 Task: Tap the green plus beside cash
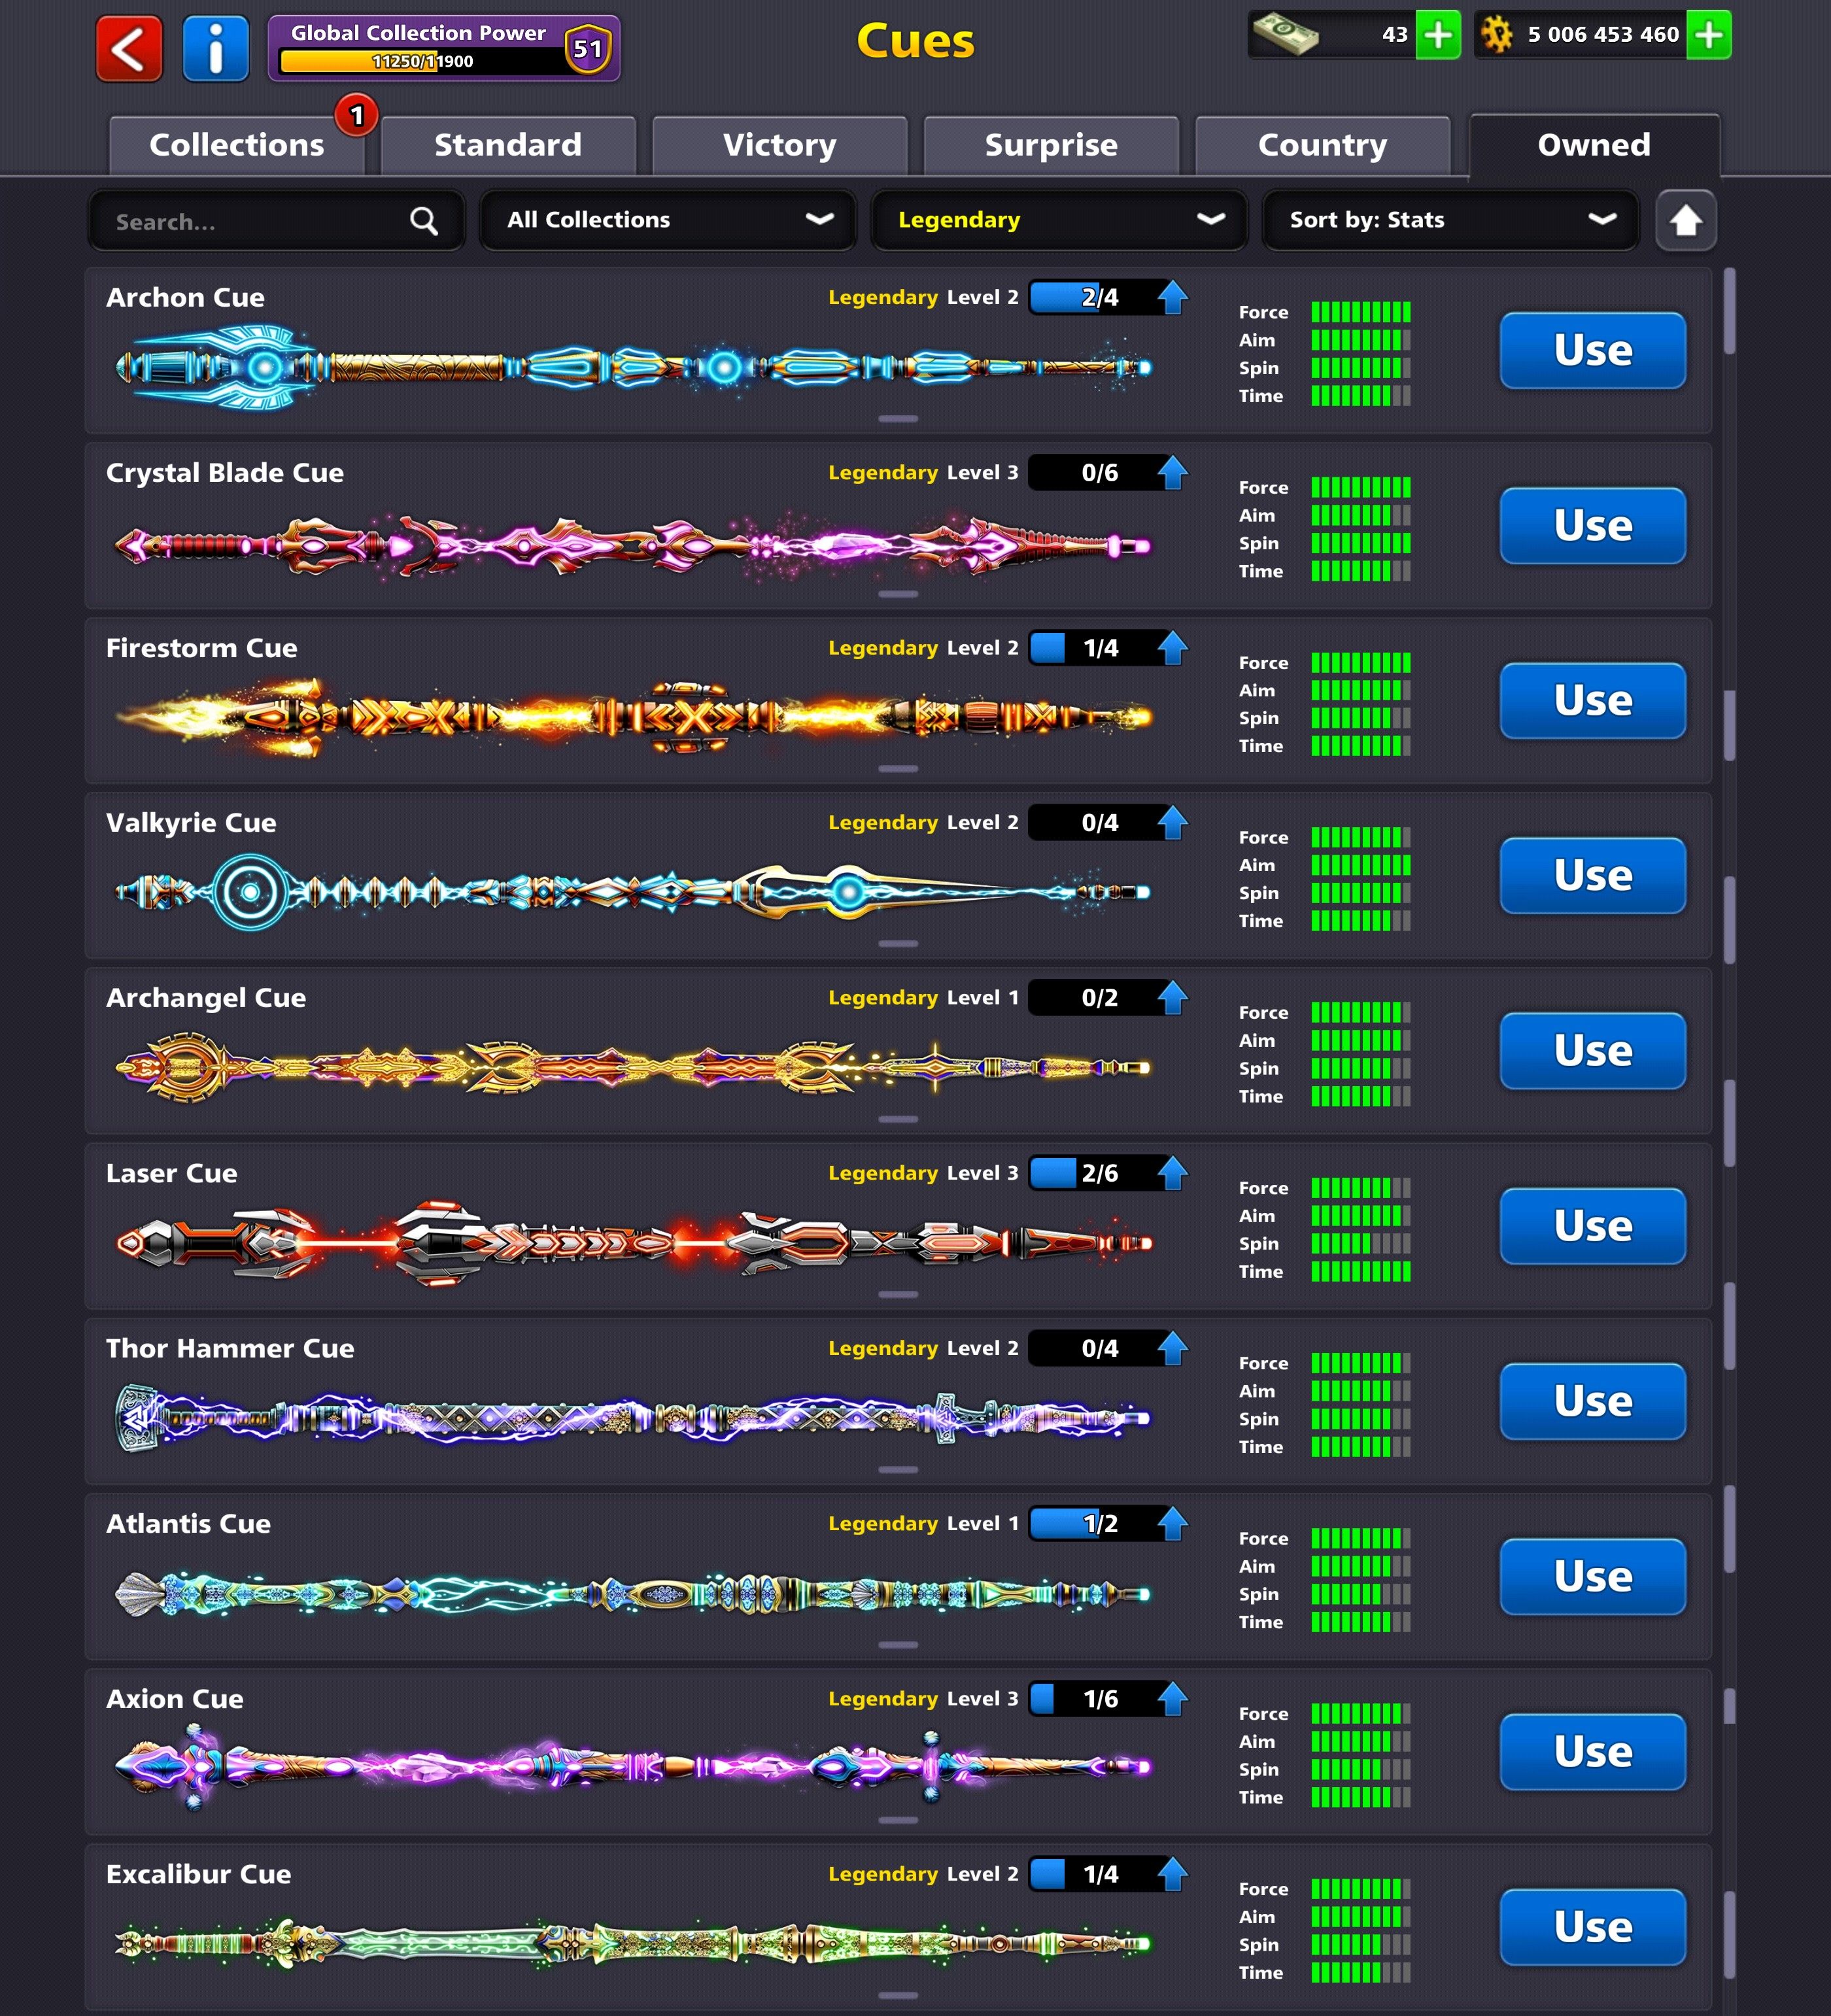tap(1438, 35)
